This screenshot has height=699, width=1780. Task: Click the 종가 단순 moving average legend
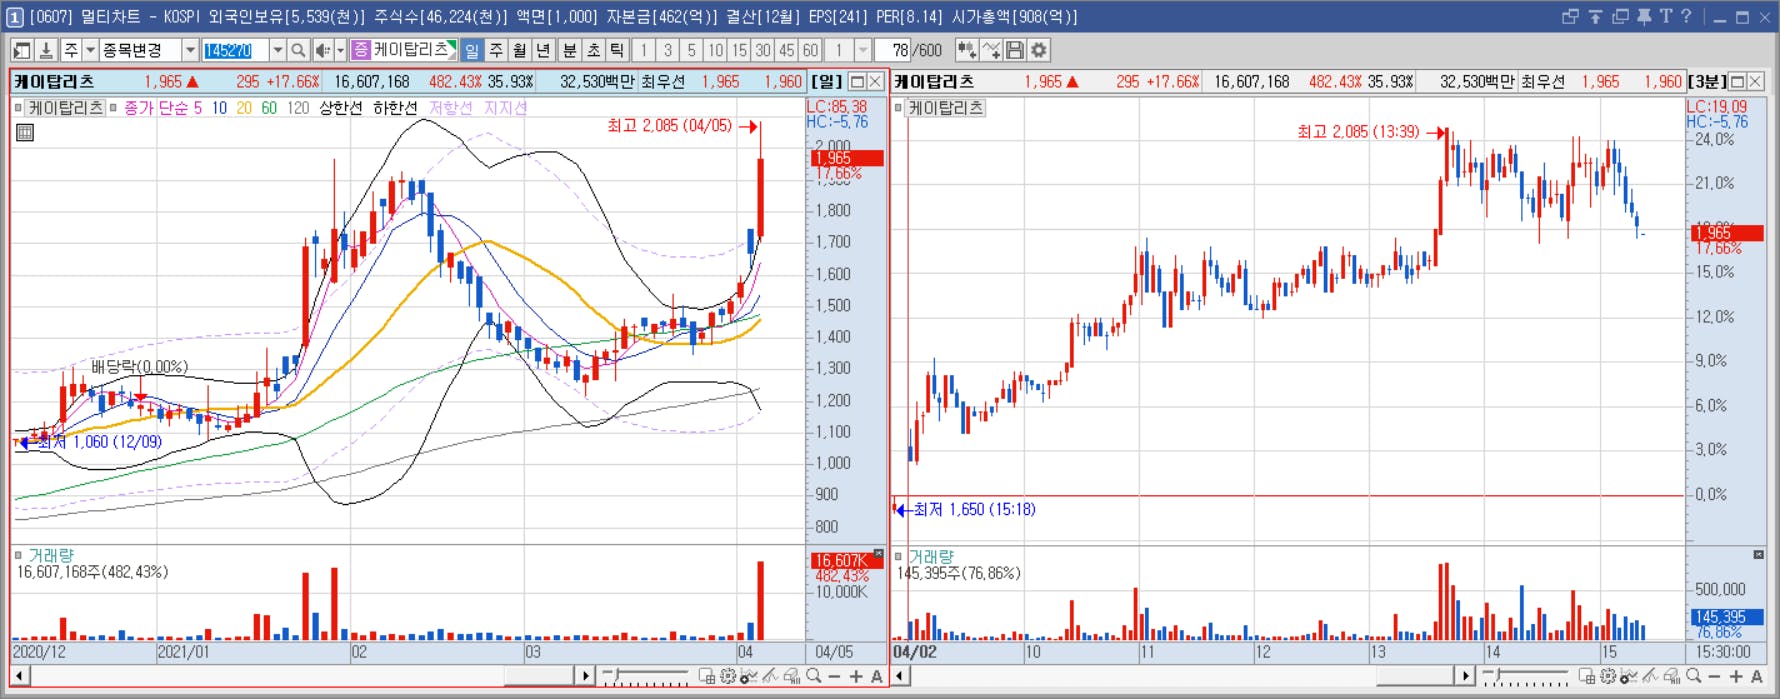click(x=163, y=108)
